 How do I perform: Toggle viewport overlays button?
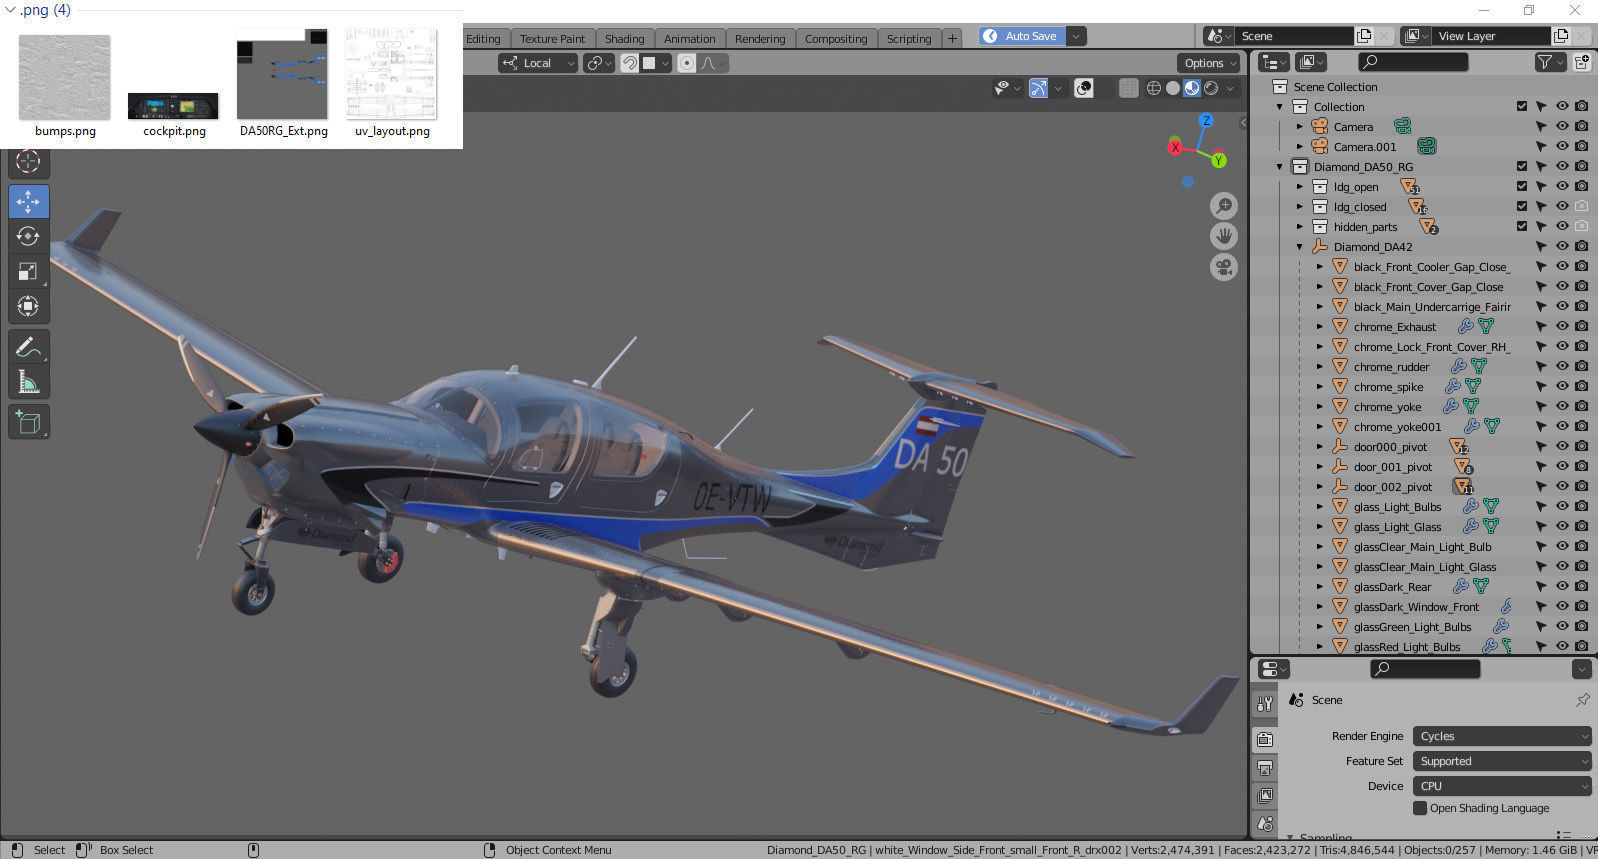(1083, 88)
